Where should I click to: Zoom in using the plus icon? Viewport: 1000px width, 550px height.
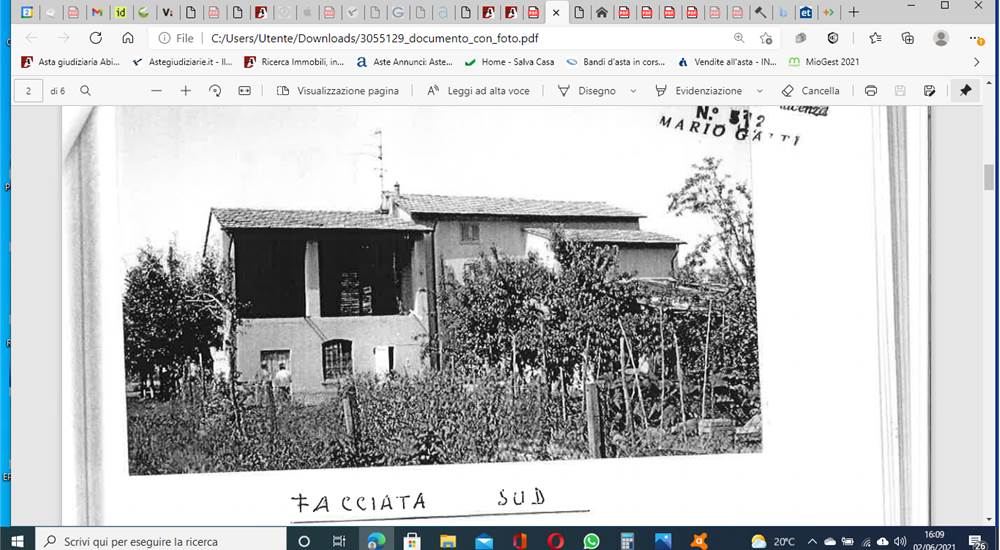click(186, 91)
